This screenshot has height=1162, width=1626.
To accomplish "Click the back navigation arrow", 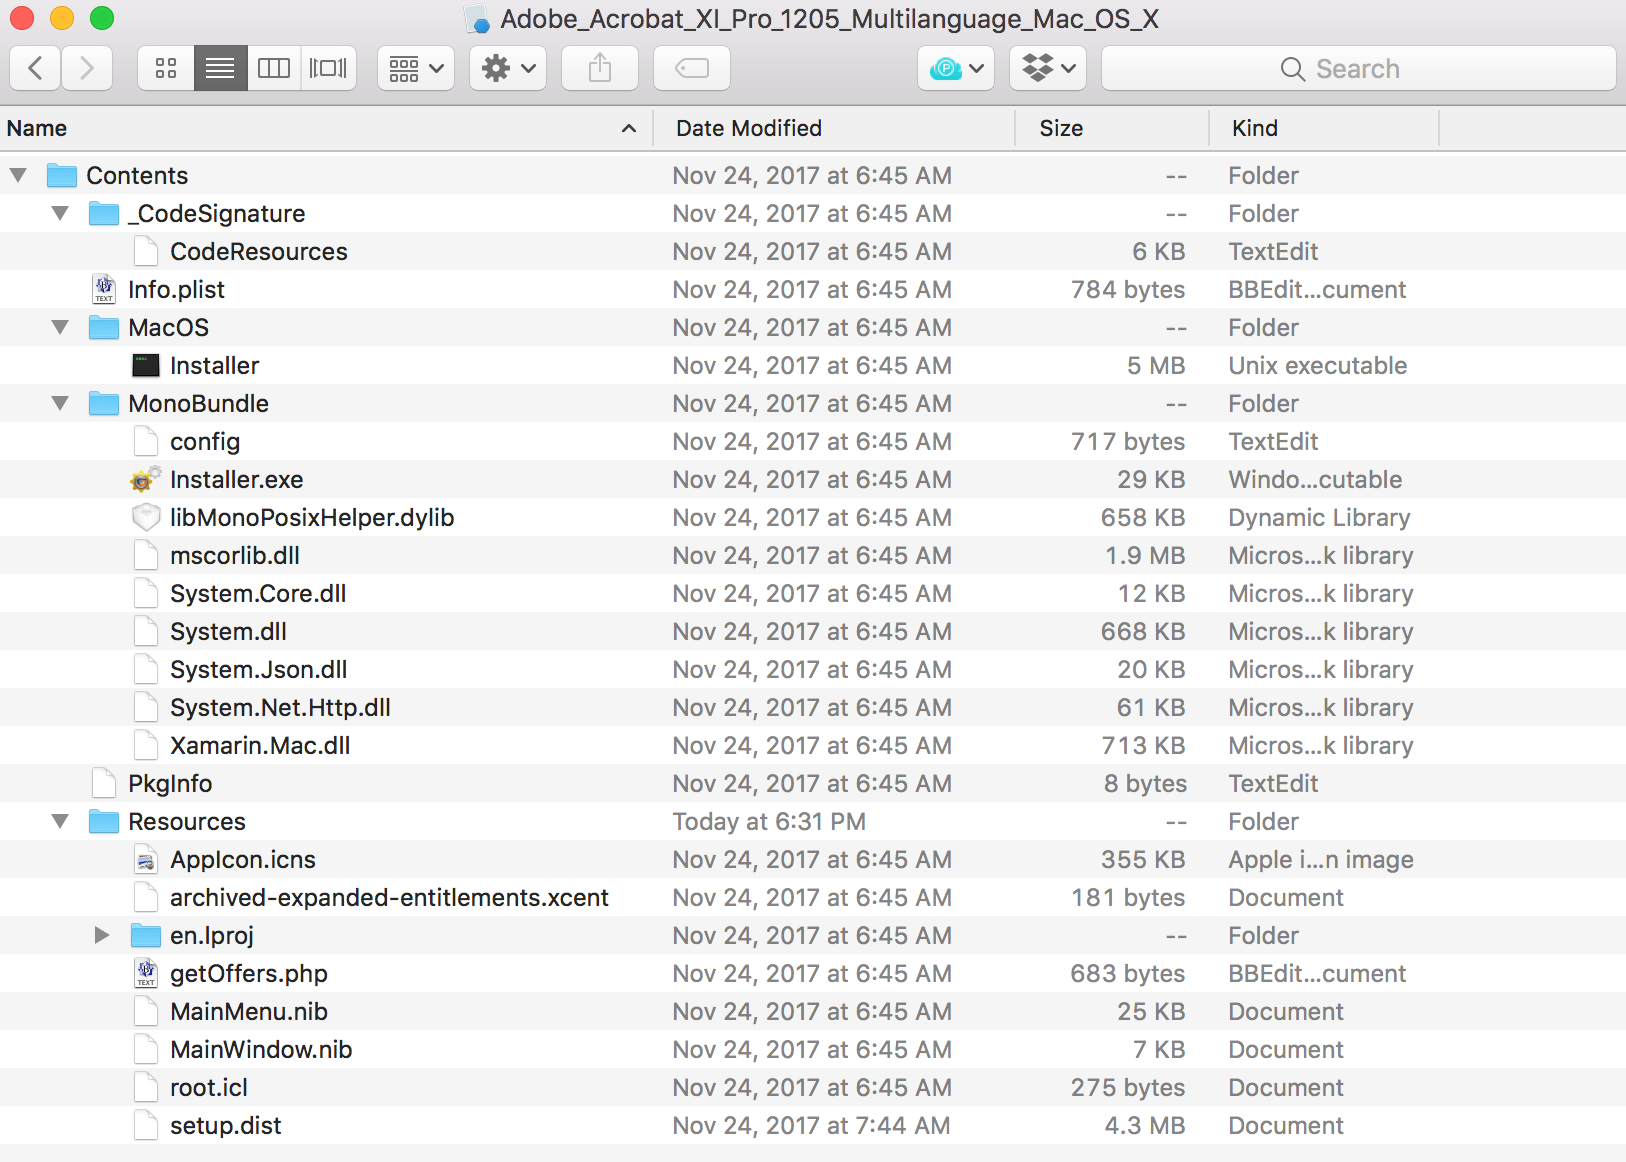I will pyautogui.click(x=35, y=68).
